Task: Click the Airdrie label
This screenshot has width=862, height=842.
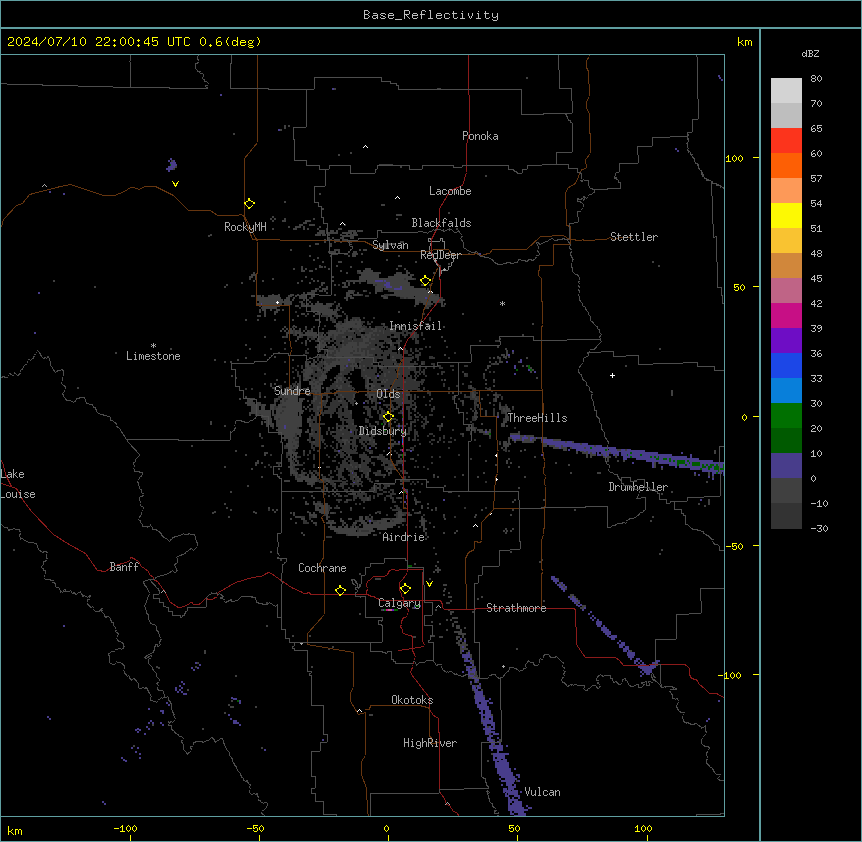Action: coord(404,537)
